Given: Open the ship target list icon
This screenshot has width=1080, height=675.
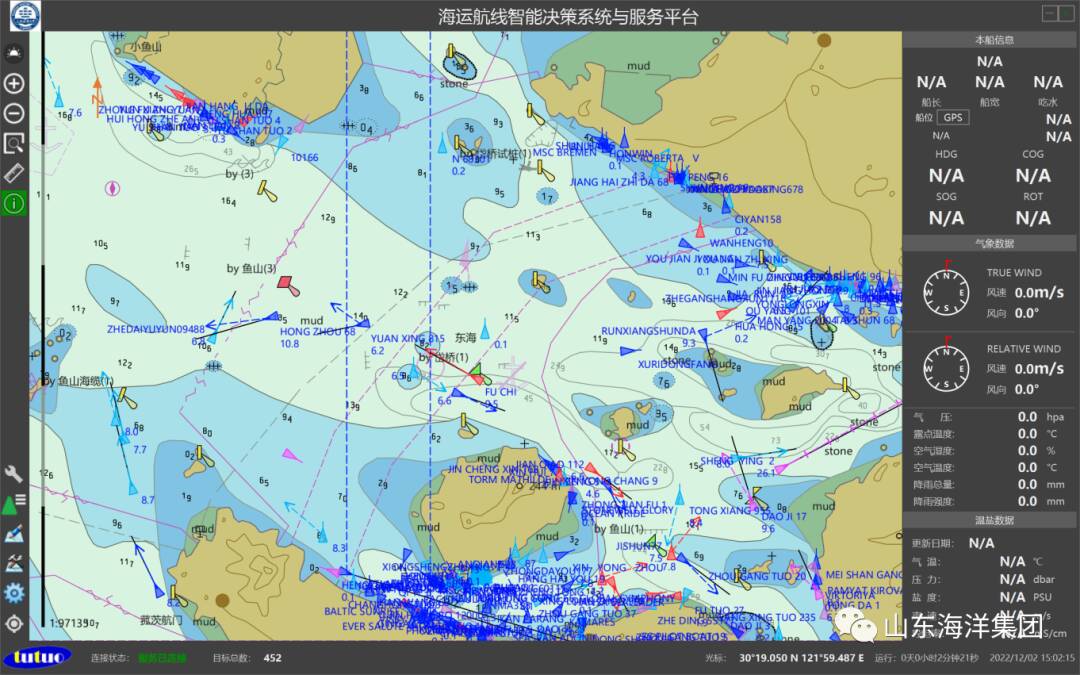Looking at the screenshot, I should tap(14, 502).
